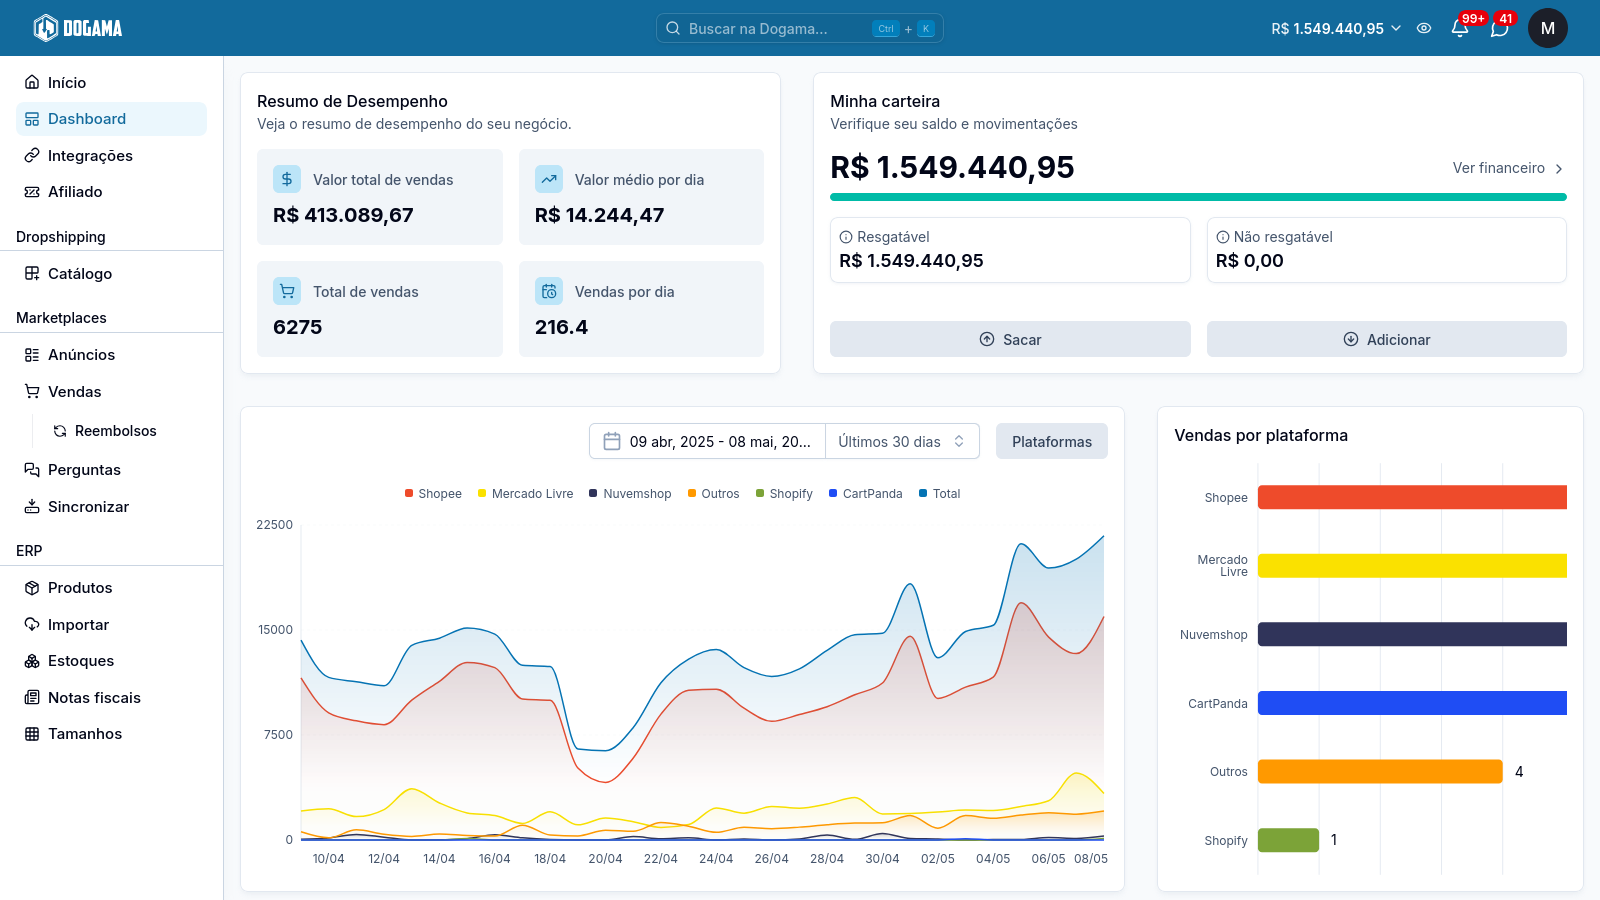The height and width of the screenshot is (900, 1600).
Task: Click the 216.4 vendas por dia value
Action: [x=561, y=327]
